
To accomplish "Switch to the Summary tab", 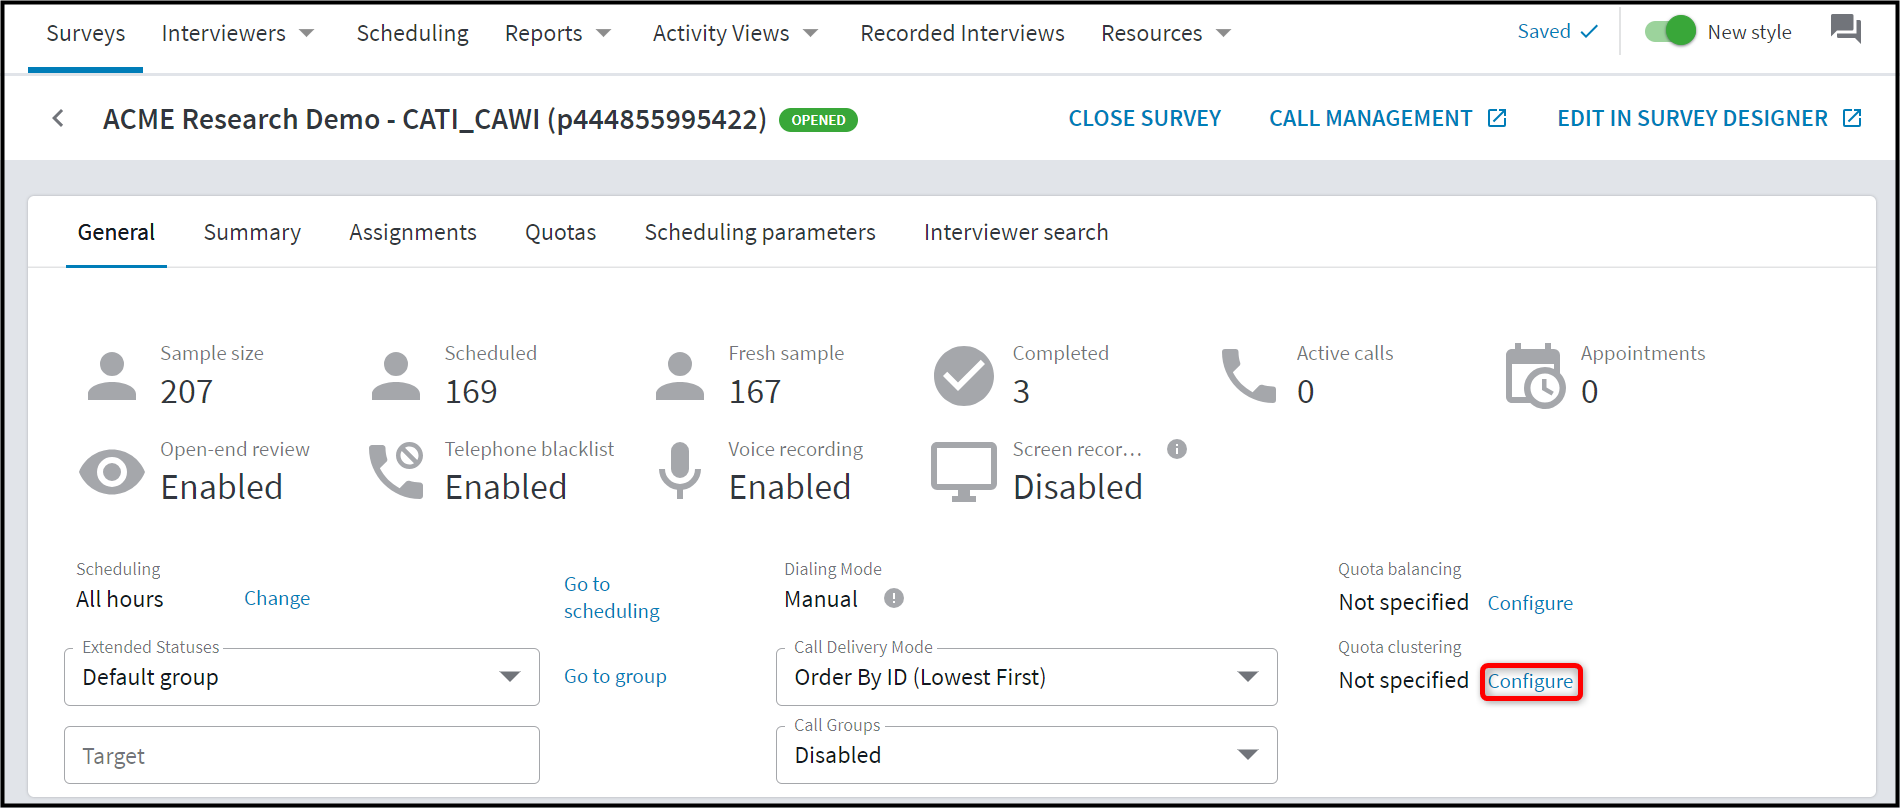I will 252,232.
